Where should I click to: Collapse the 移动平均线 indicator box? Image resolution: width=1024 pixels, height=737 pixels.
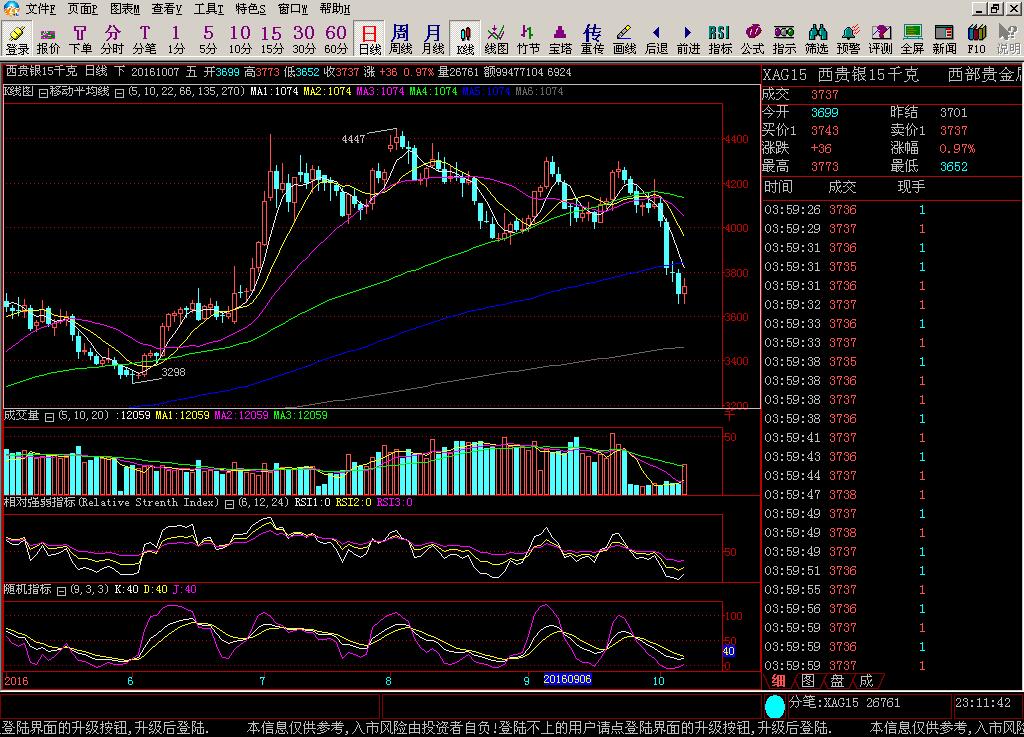(43, 93)
